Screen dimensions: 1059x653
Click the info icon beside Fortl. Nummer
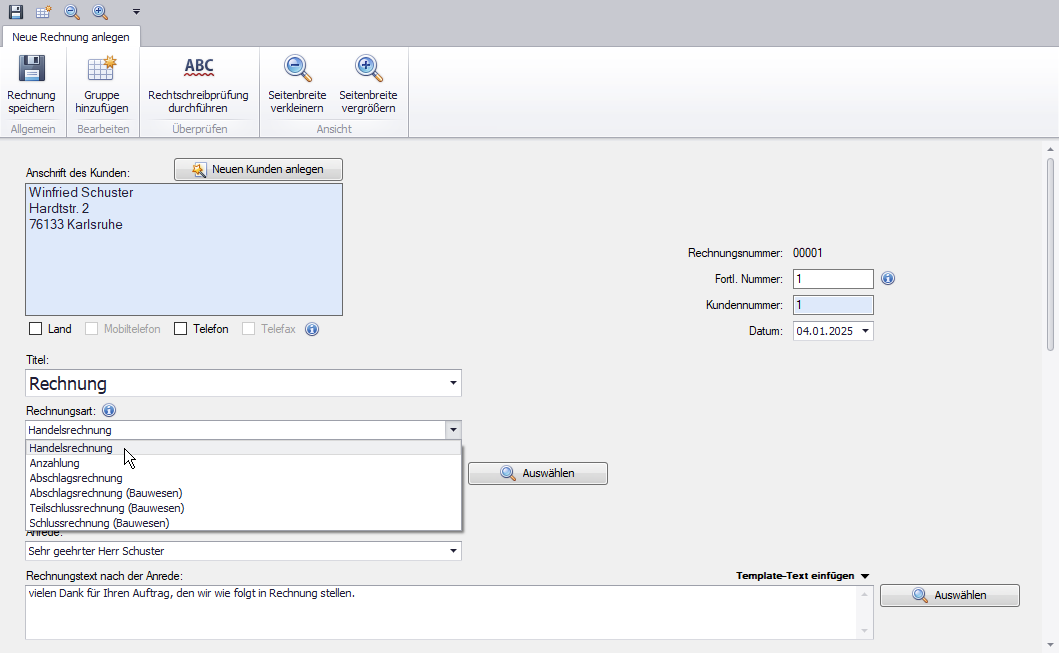888,278
